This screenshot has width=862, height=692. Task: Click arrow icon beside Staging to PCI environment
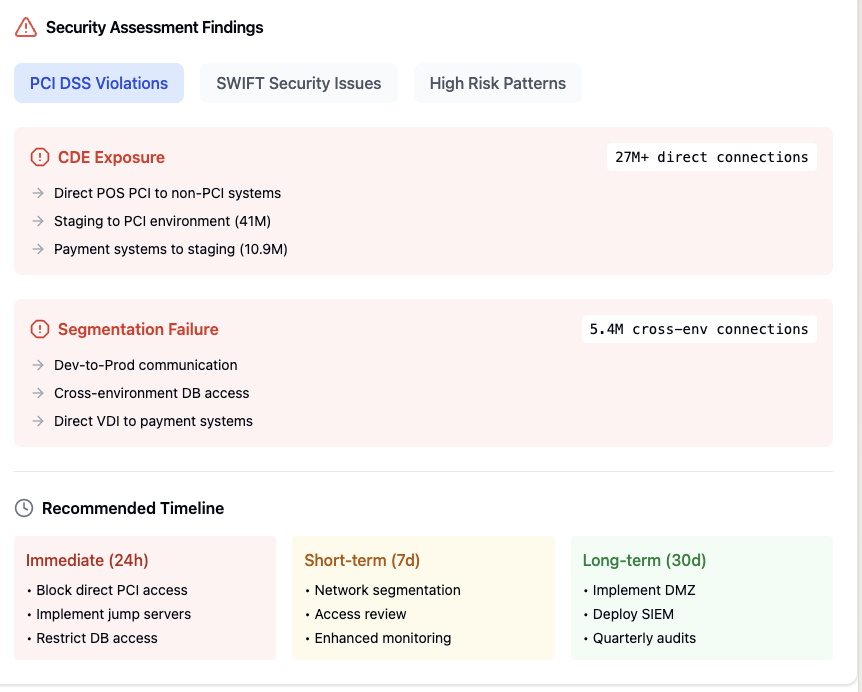click(x=38, y=221)
